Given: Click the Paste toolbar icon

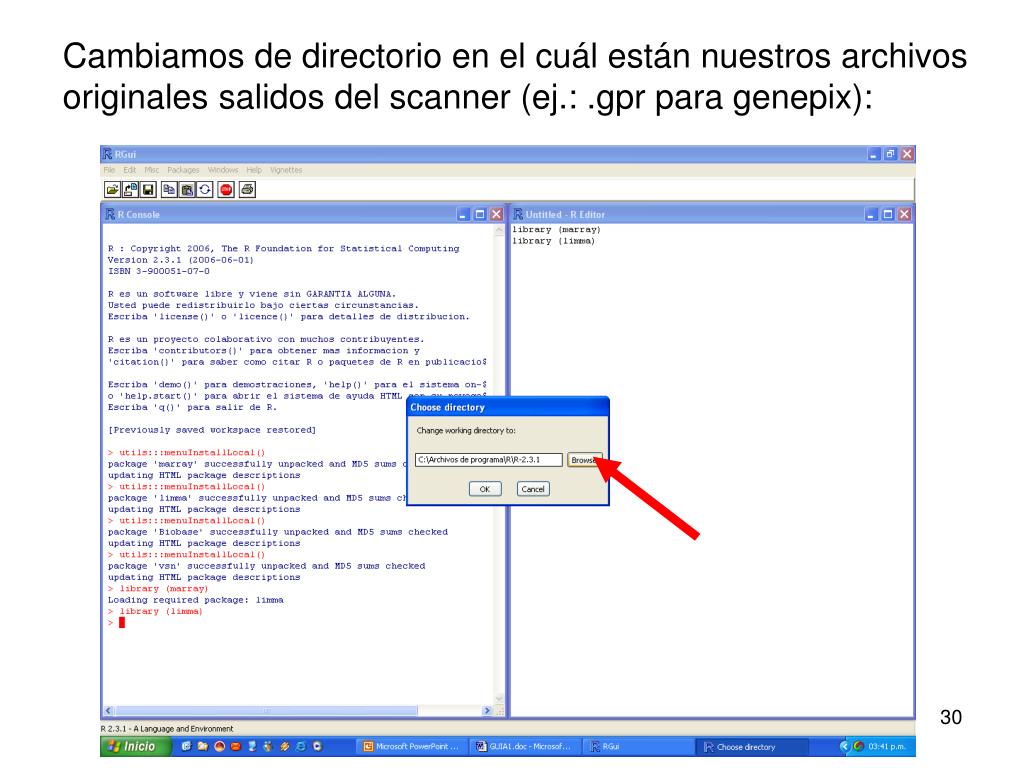Looking at the screenshot, I should 187,190.
